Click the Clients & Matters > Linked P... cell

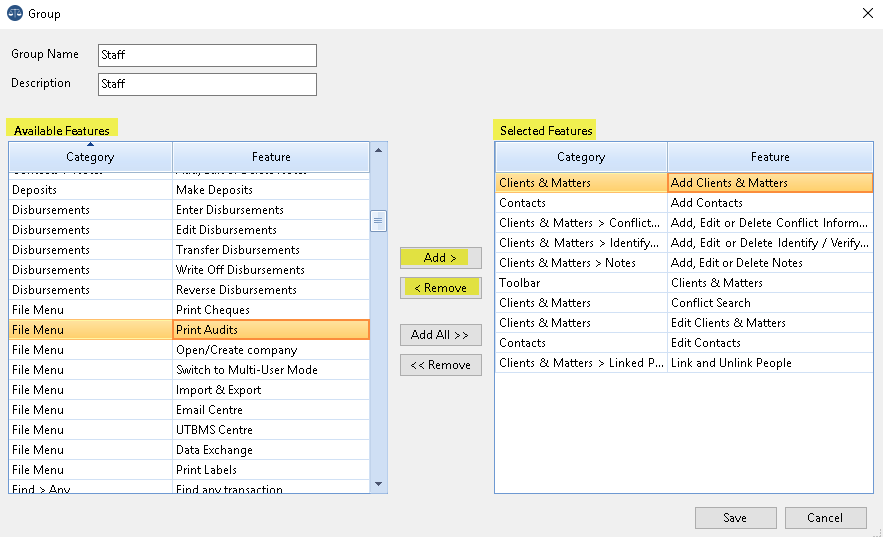tap(581, 363)
